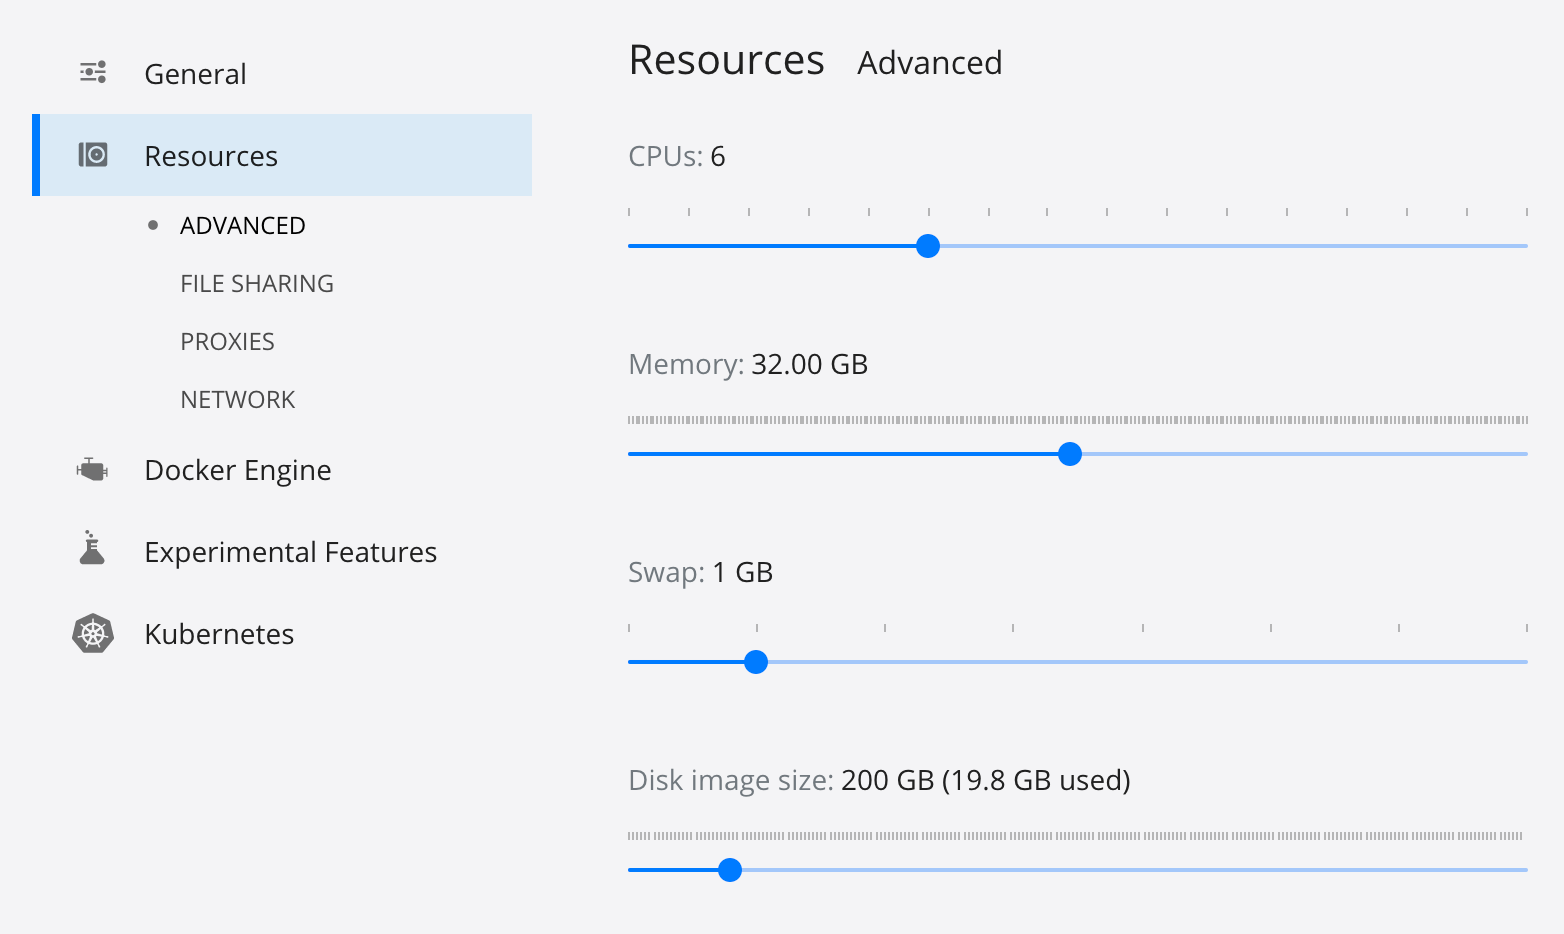Click the Disk image size slider handle
Viewport: 1564px width, 934px height.
click(730, 870)
